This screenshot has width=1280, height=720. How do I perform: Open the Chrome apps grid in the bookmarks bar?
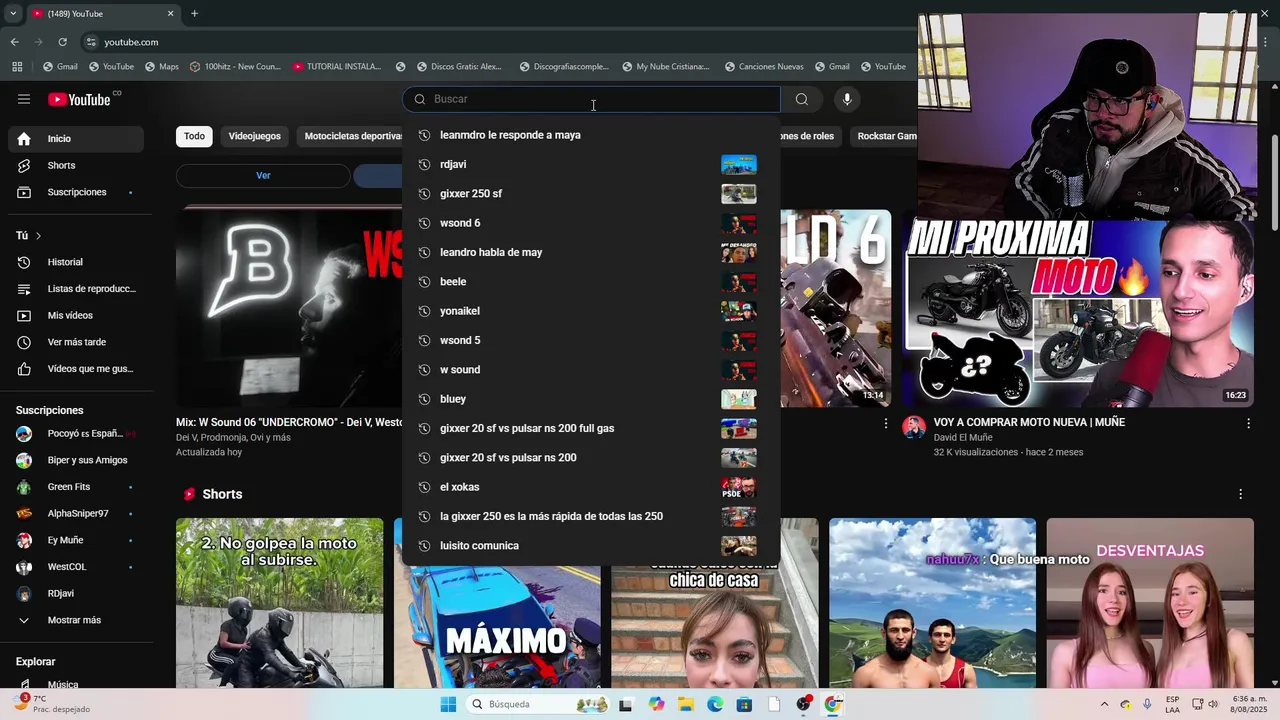pyautogui.click(x=17, y=67)
